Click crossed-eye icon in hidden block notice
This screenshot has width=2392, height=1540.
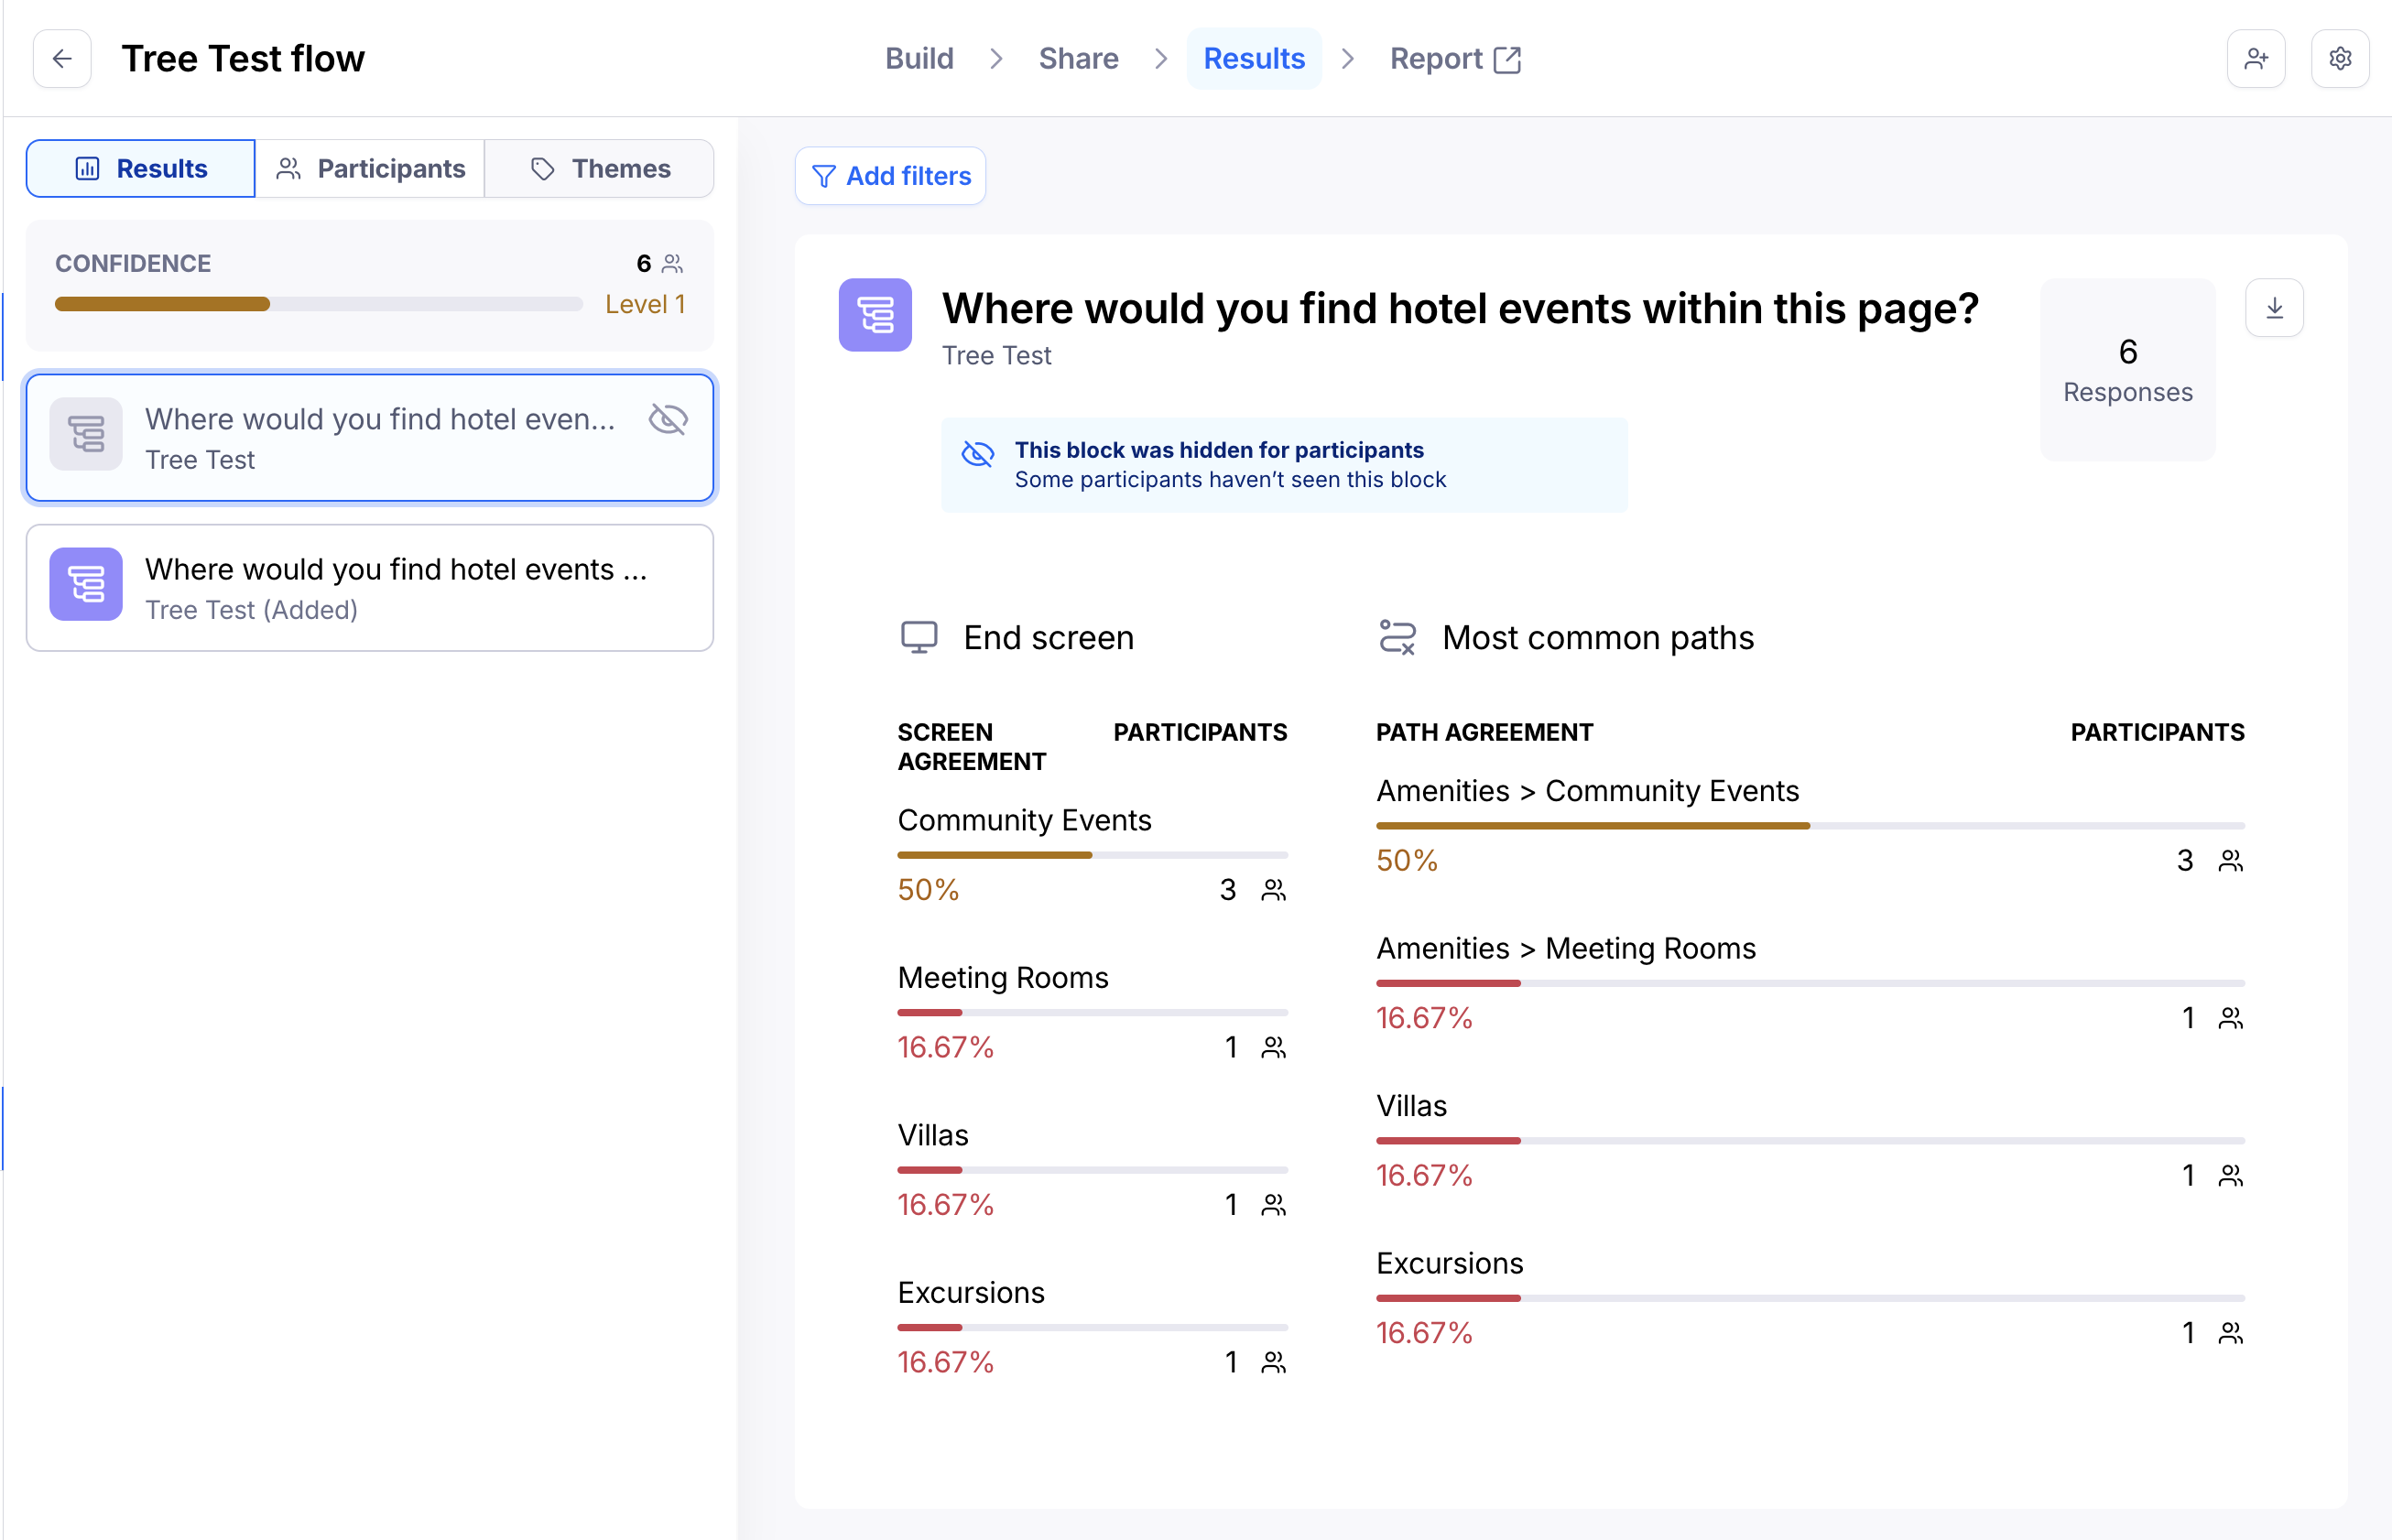pos(978,454)
